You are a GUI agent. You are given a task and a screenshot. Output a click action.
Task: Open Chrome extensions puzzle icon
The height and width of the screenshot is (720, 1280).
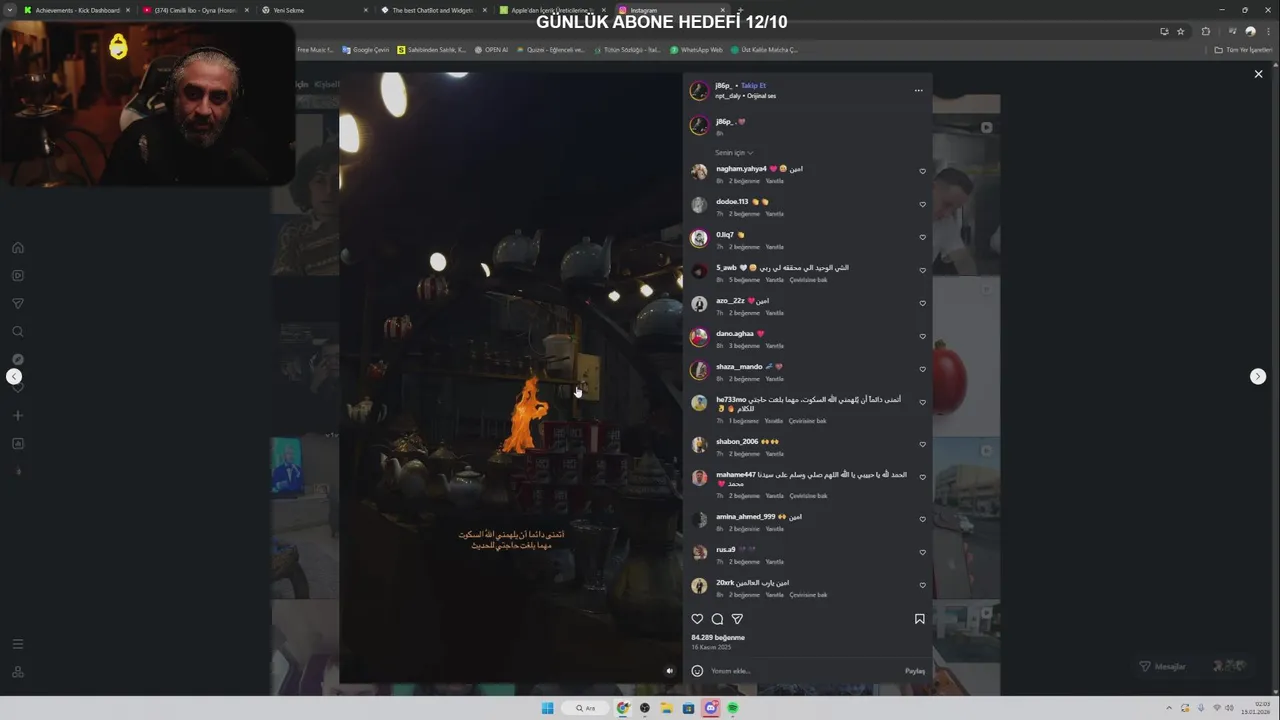tap(1205, 31)
